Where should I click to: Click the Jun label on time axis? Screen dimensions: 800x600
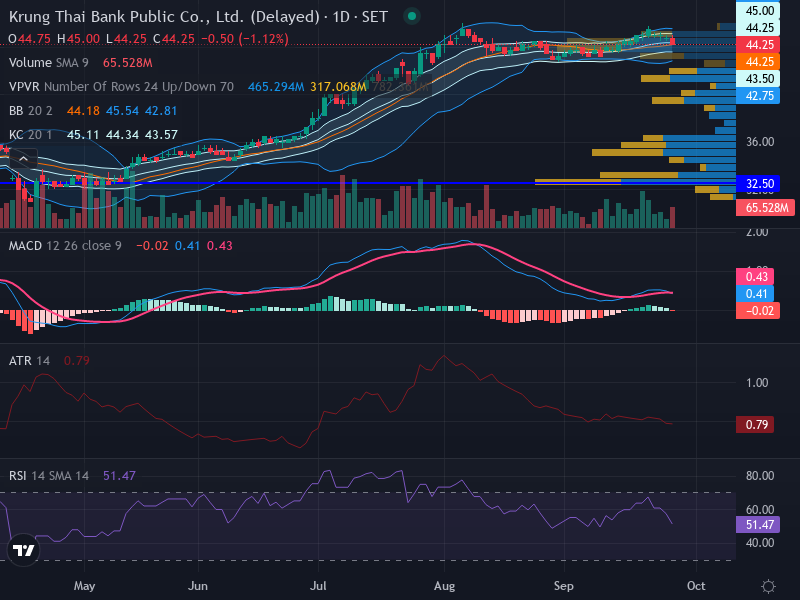point(198,586)
